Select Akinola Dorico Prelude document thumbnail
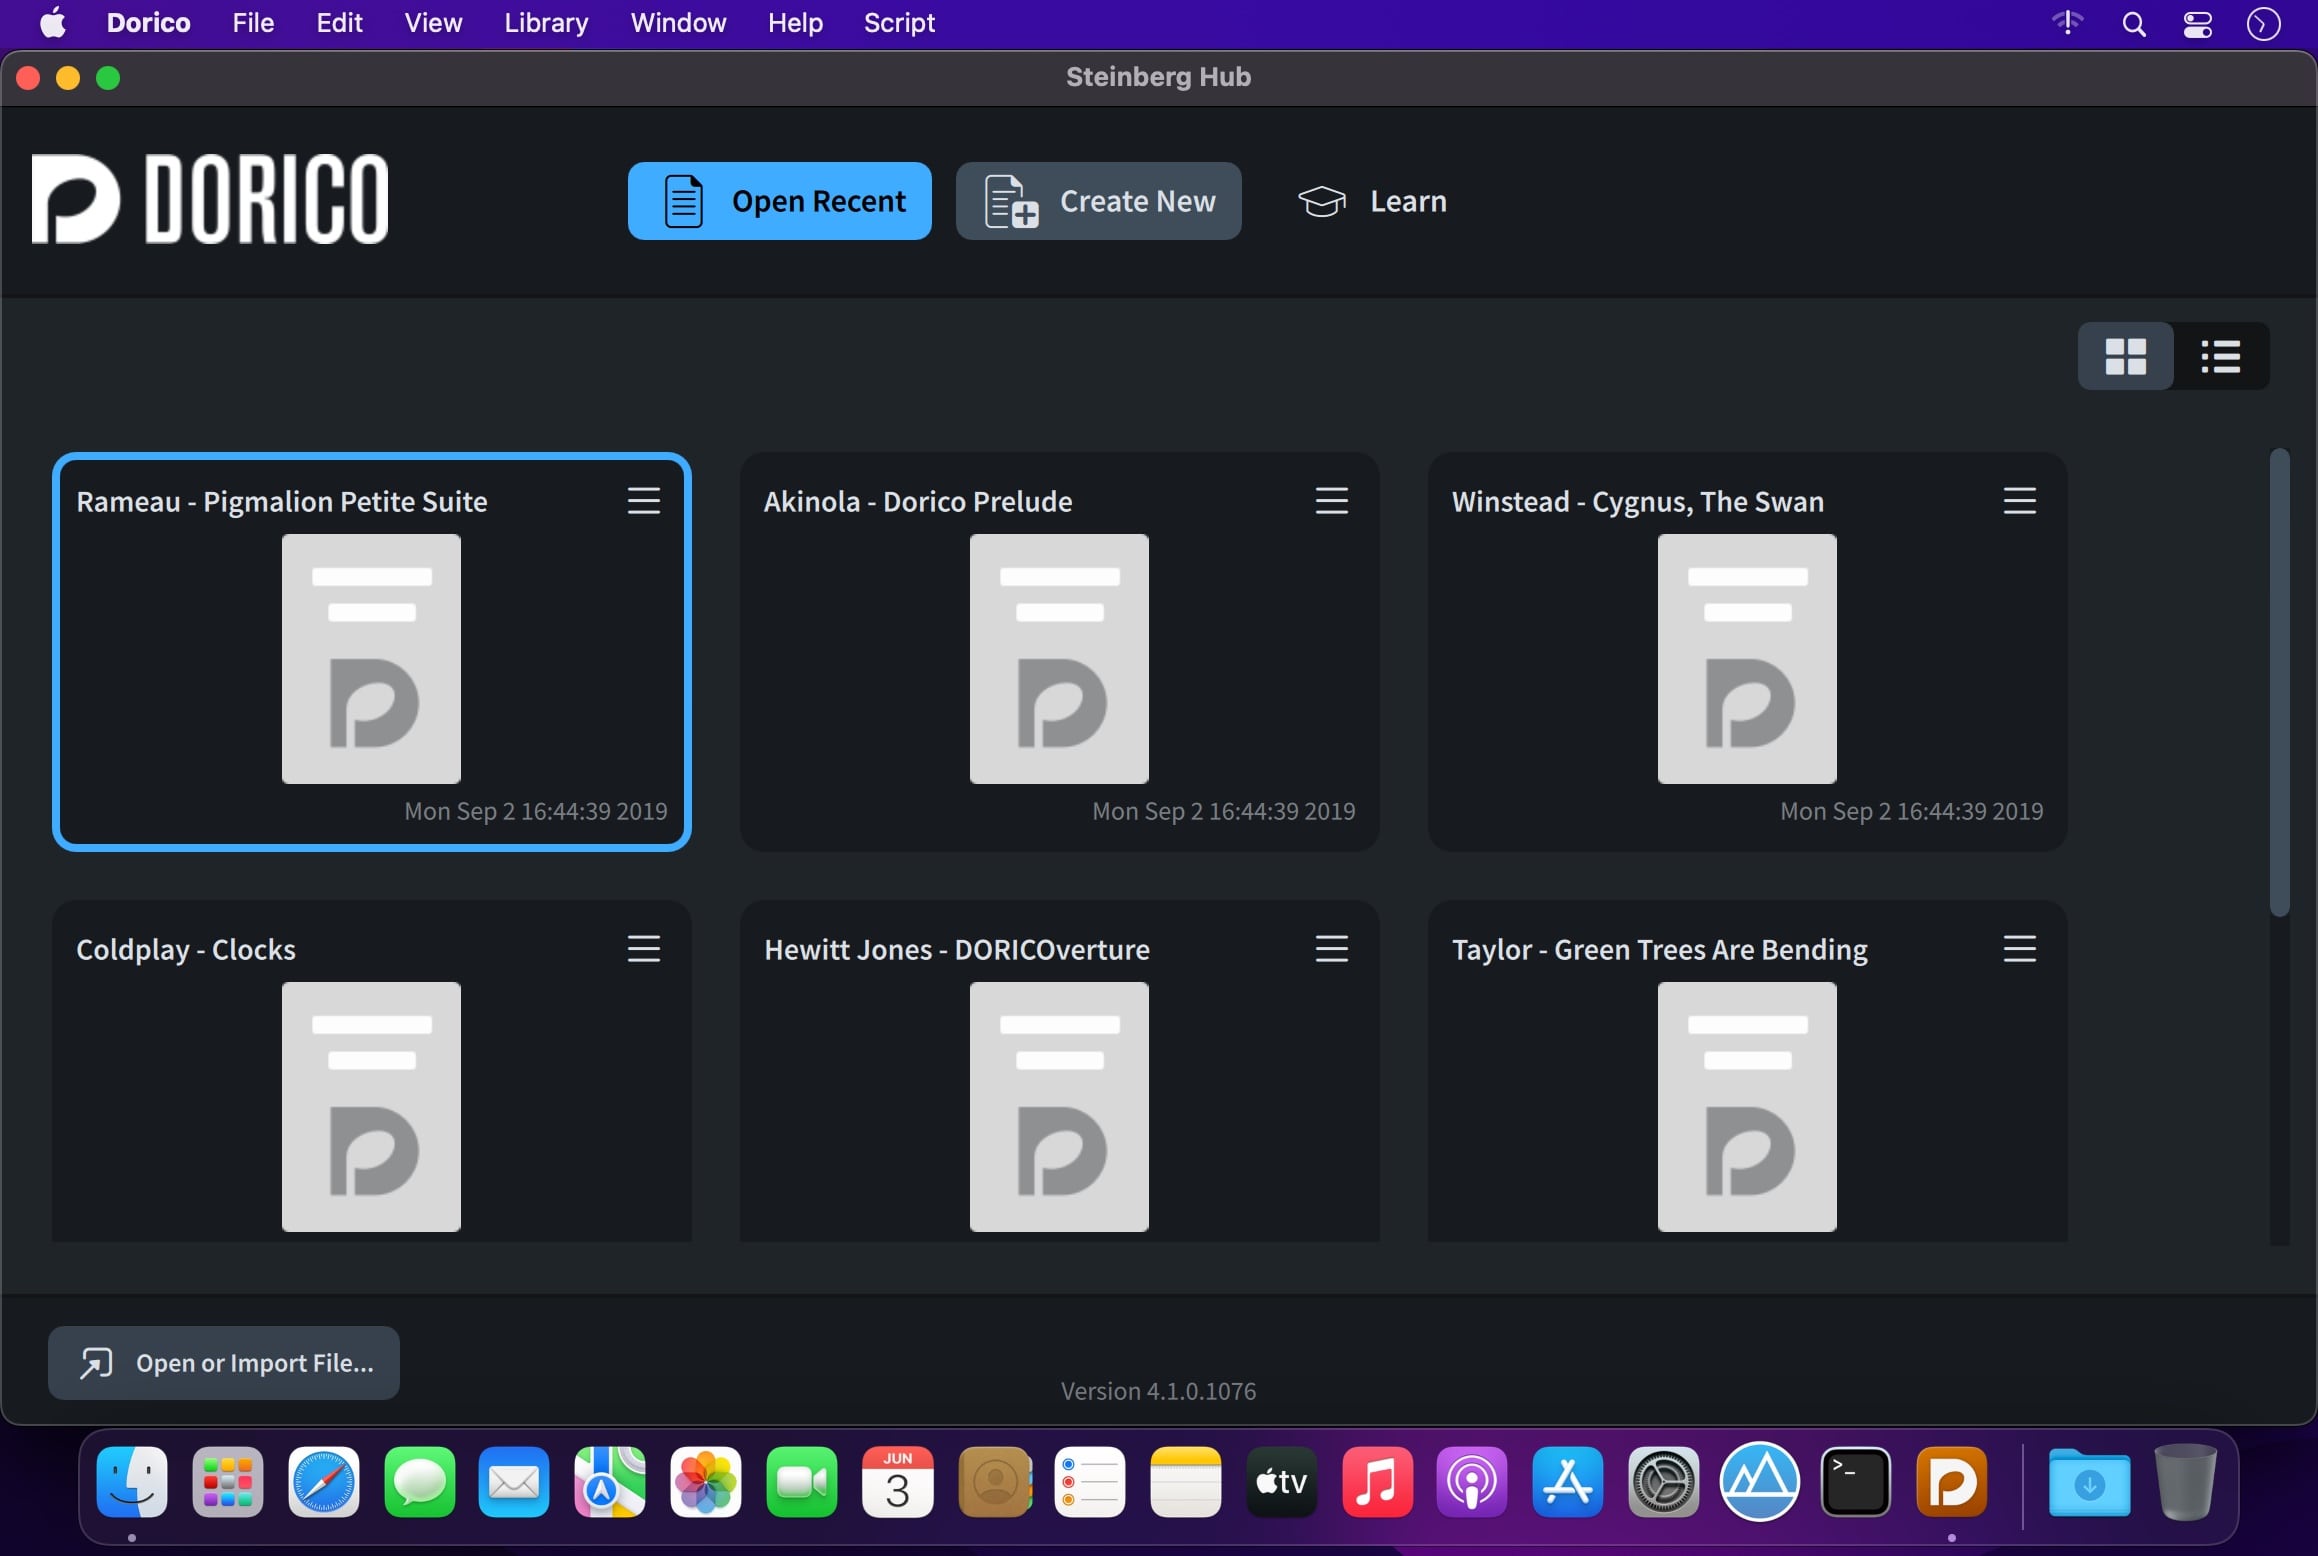Viewport: 2318px width, 1556px height. click(x=1059, y=659)
